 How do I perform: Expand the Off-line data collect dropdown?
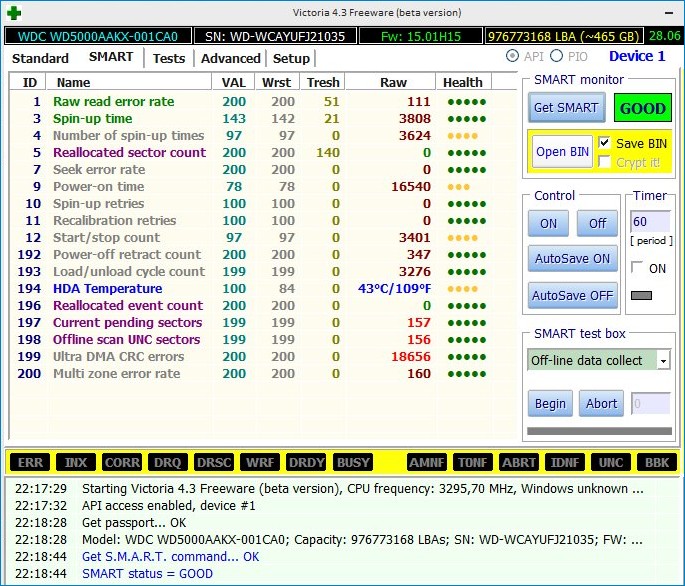[x=664, y=360]
